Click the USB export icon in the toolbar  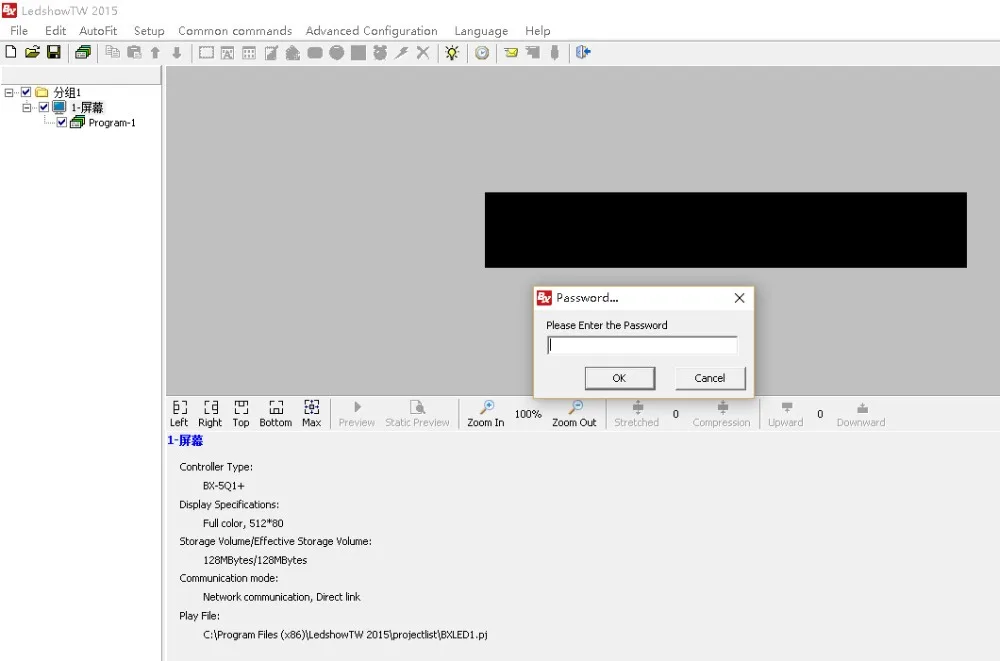(x=554, y=52)
